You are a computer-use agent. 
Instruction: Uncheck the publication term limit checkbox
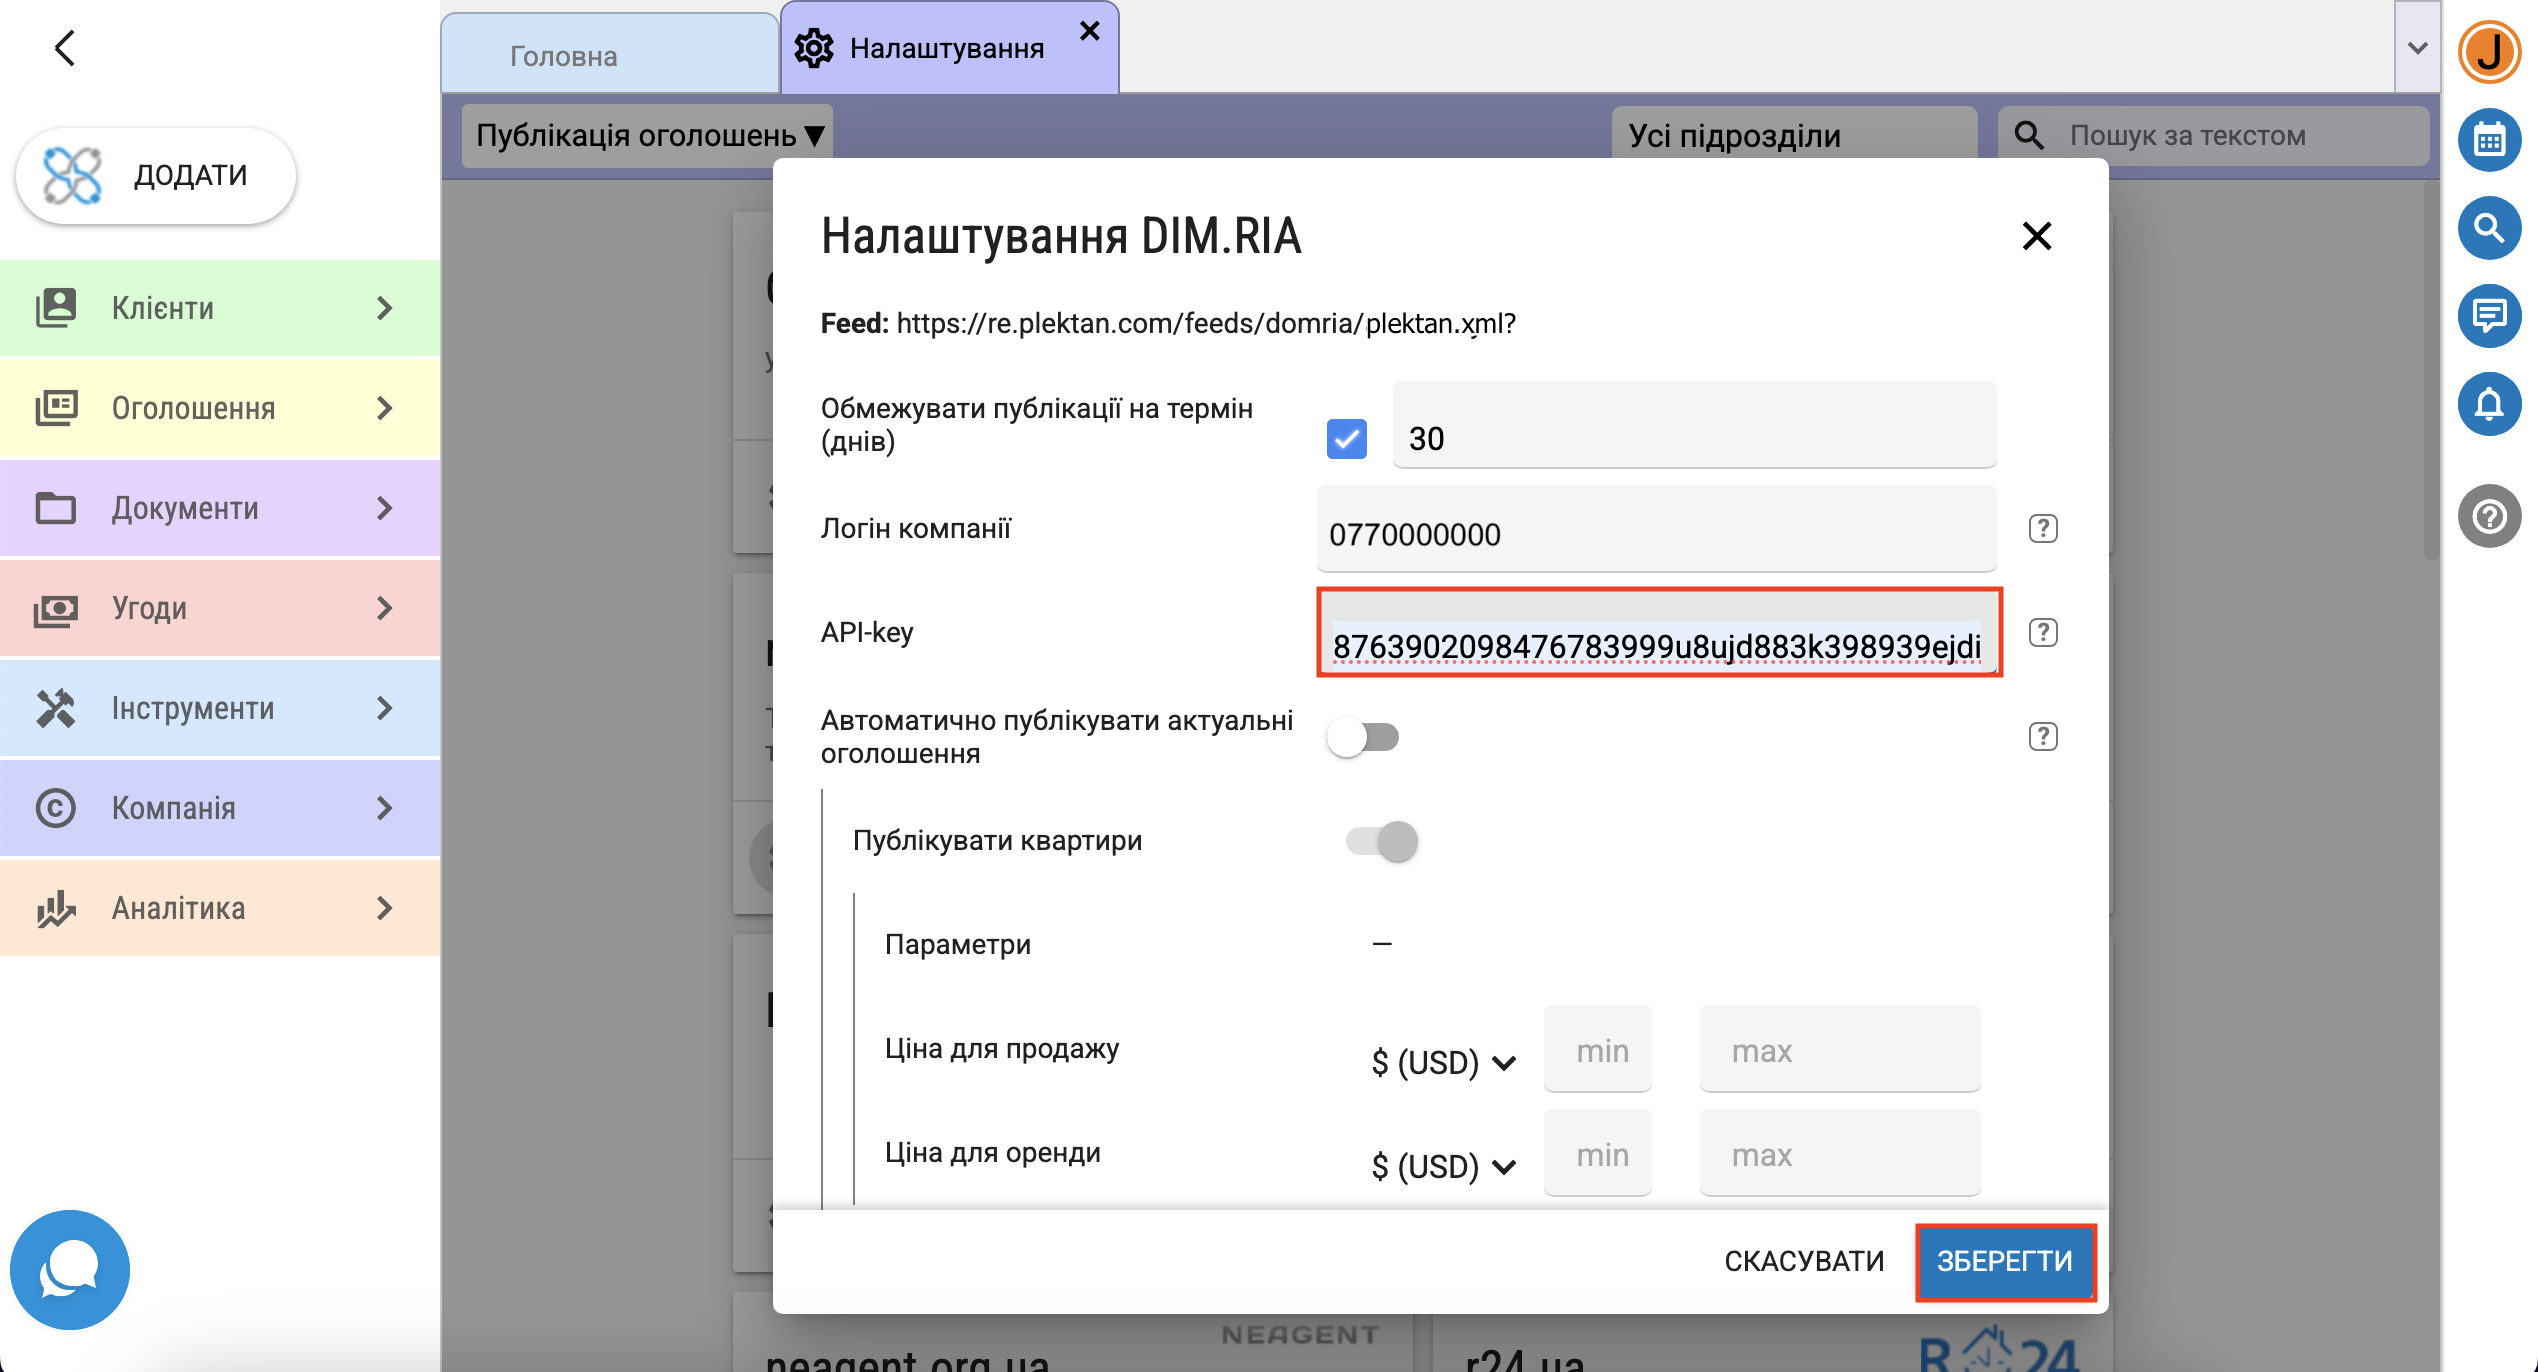pyautogui.click(x=1346, y=438)
